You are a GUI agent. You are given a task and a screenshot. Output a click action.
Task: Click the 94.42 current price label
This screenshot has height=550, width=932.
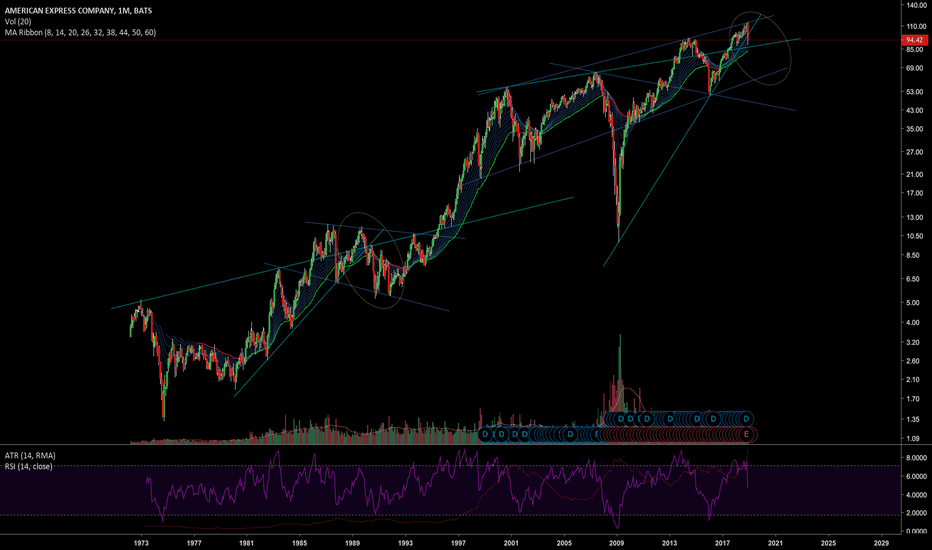click(914, 40)
